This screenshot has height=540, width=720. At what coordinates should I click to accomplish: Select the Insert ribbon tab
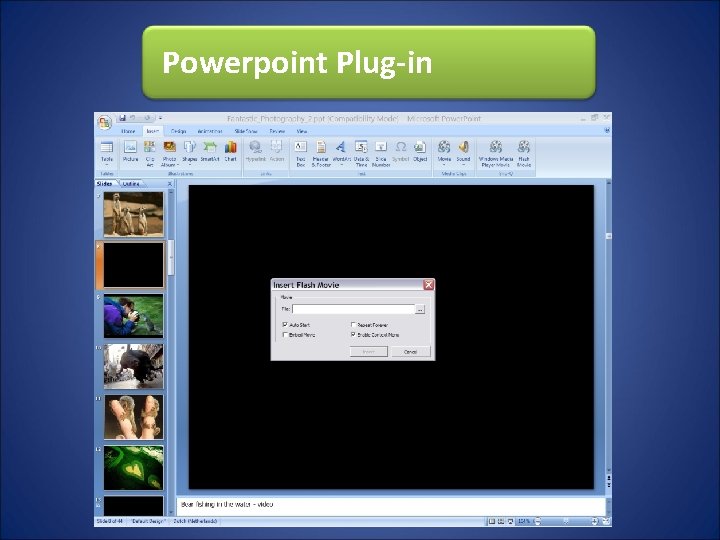tap(152, 131)
